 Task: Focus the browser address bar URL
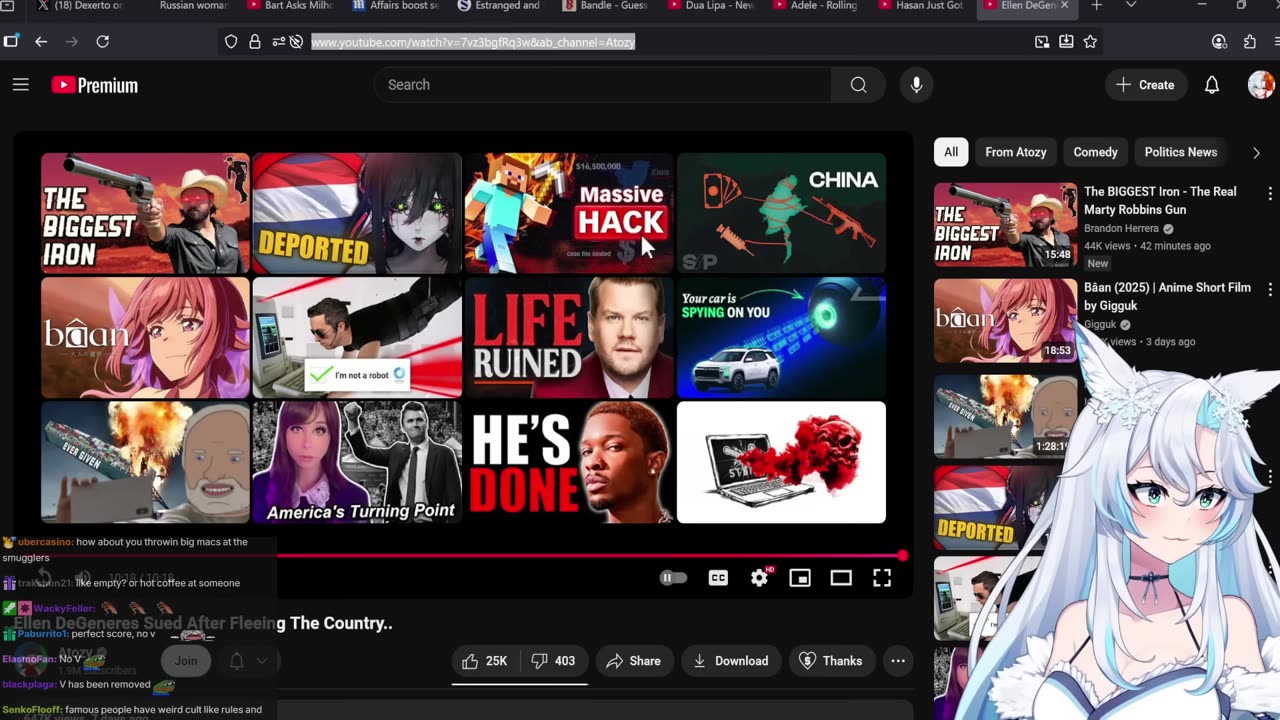point(473,42)
